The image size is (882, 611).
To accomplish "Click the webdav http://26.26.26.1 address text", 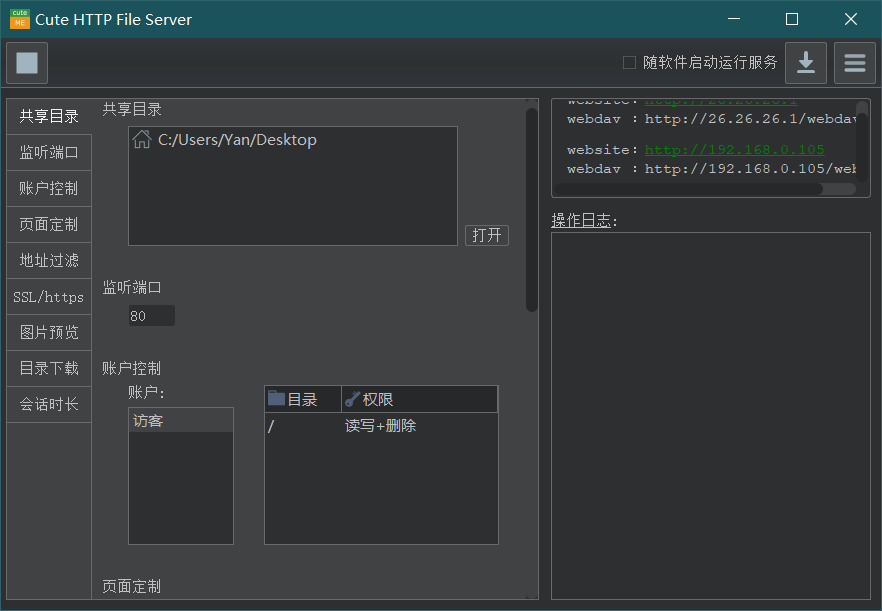I will point(750,119).
